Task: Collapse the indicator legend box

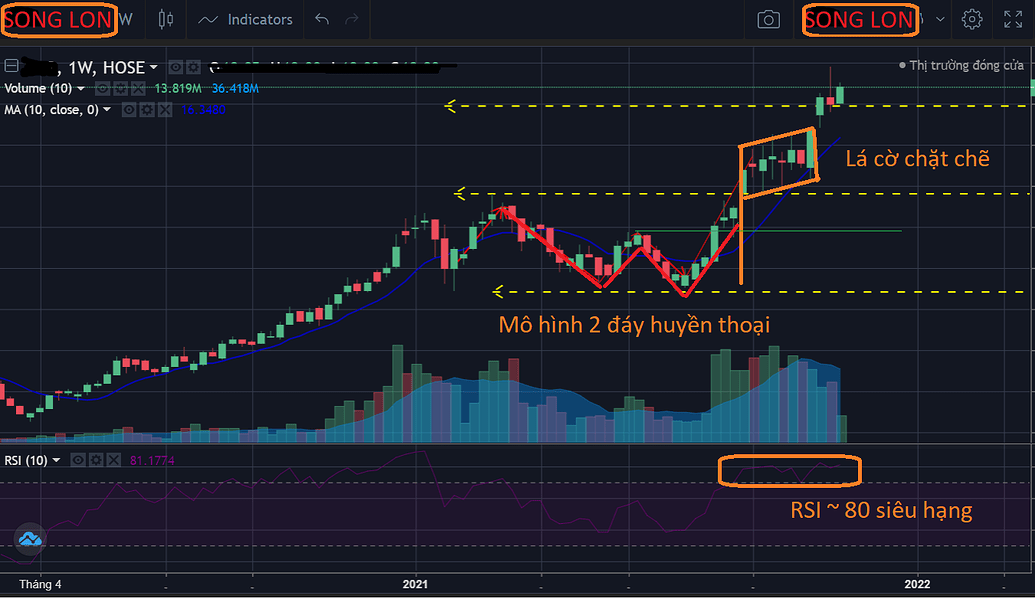Action: (11, 65)
